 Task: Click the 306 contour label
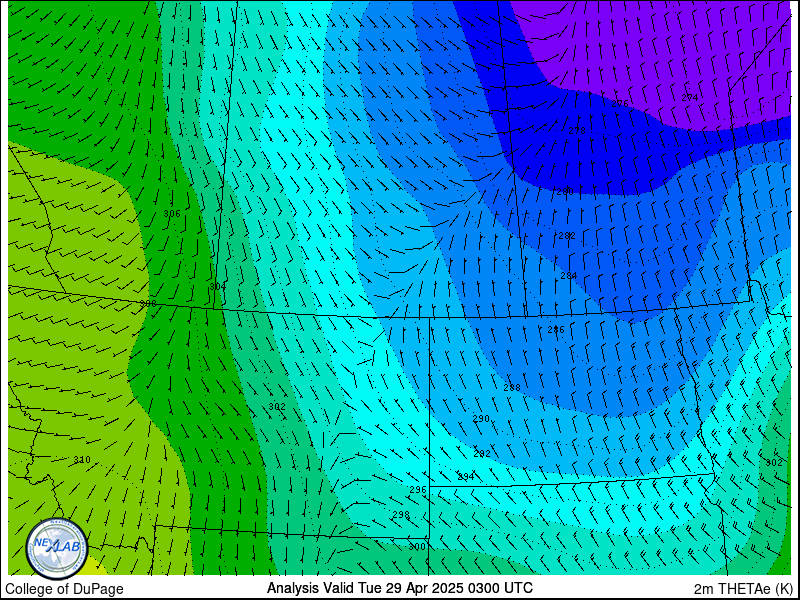pyautogui.click(x=172, y=214)
